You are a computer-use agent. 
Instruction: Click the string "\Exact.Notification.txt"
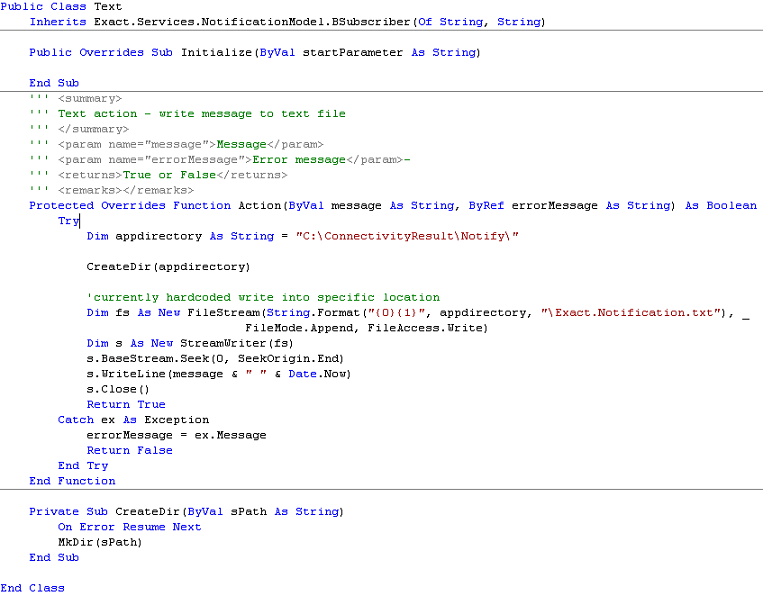(631, 313)
